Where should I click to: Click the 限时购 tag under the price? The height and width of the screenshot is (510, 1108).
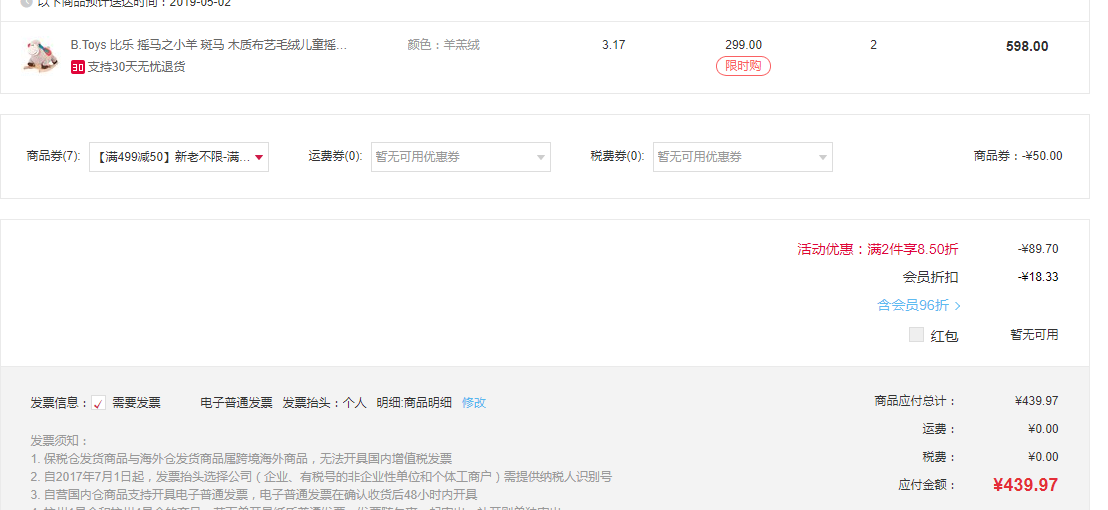click(743, 66)
